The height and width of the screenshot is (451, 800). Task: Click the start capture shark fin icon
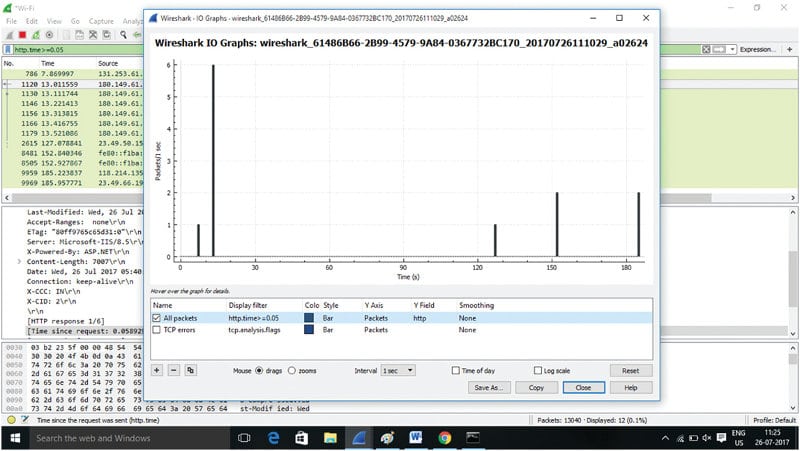8,34
